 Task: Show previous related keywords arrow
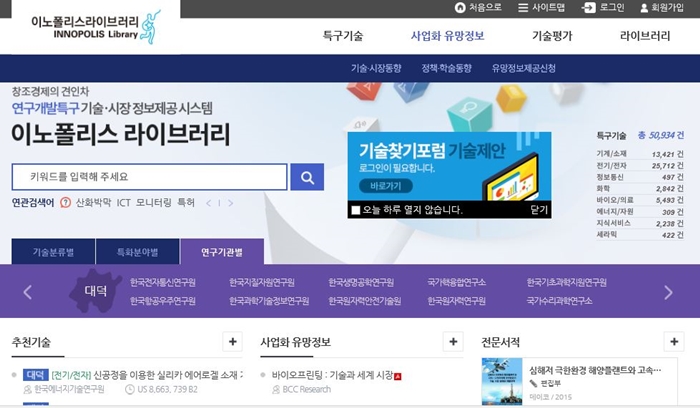pos(208,203)
